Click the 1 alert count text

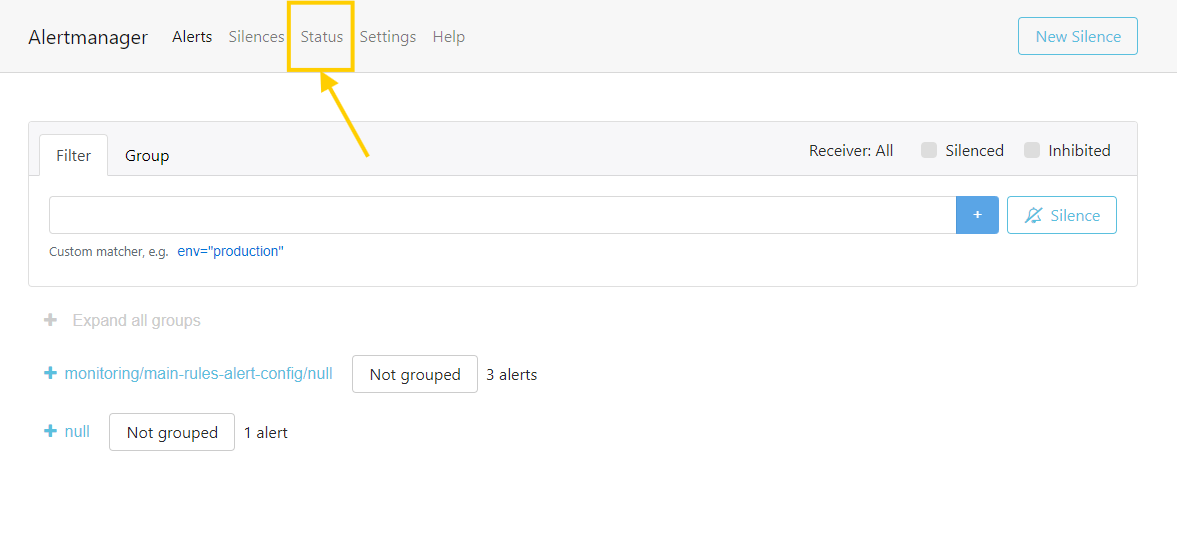(x=266, y=432)
